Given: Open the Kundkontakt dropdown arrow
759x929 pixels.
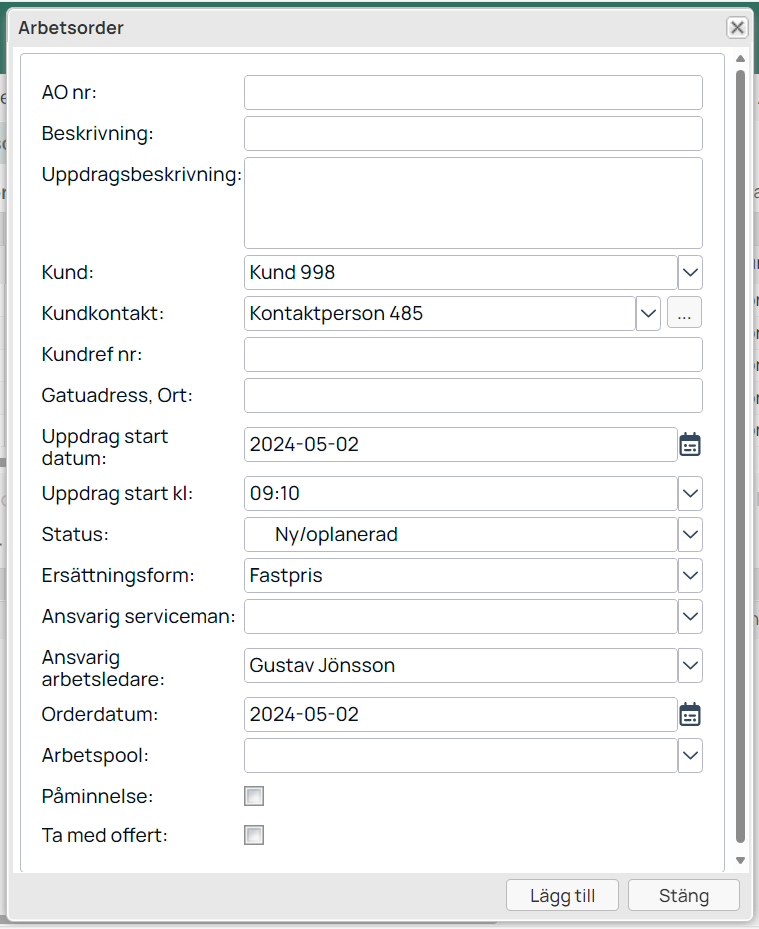Looking at the screenshot, I should [x=648, y=313].
